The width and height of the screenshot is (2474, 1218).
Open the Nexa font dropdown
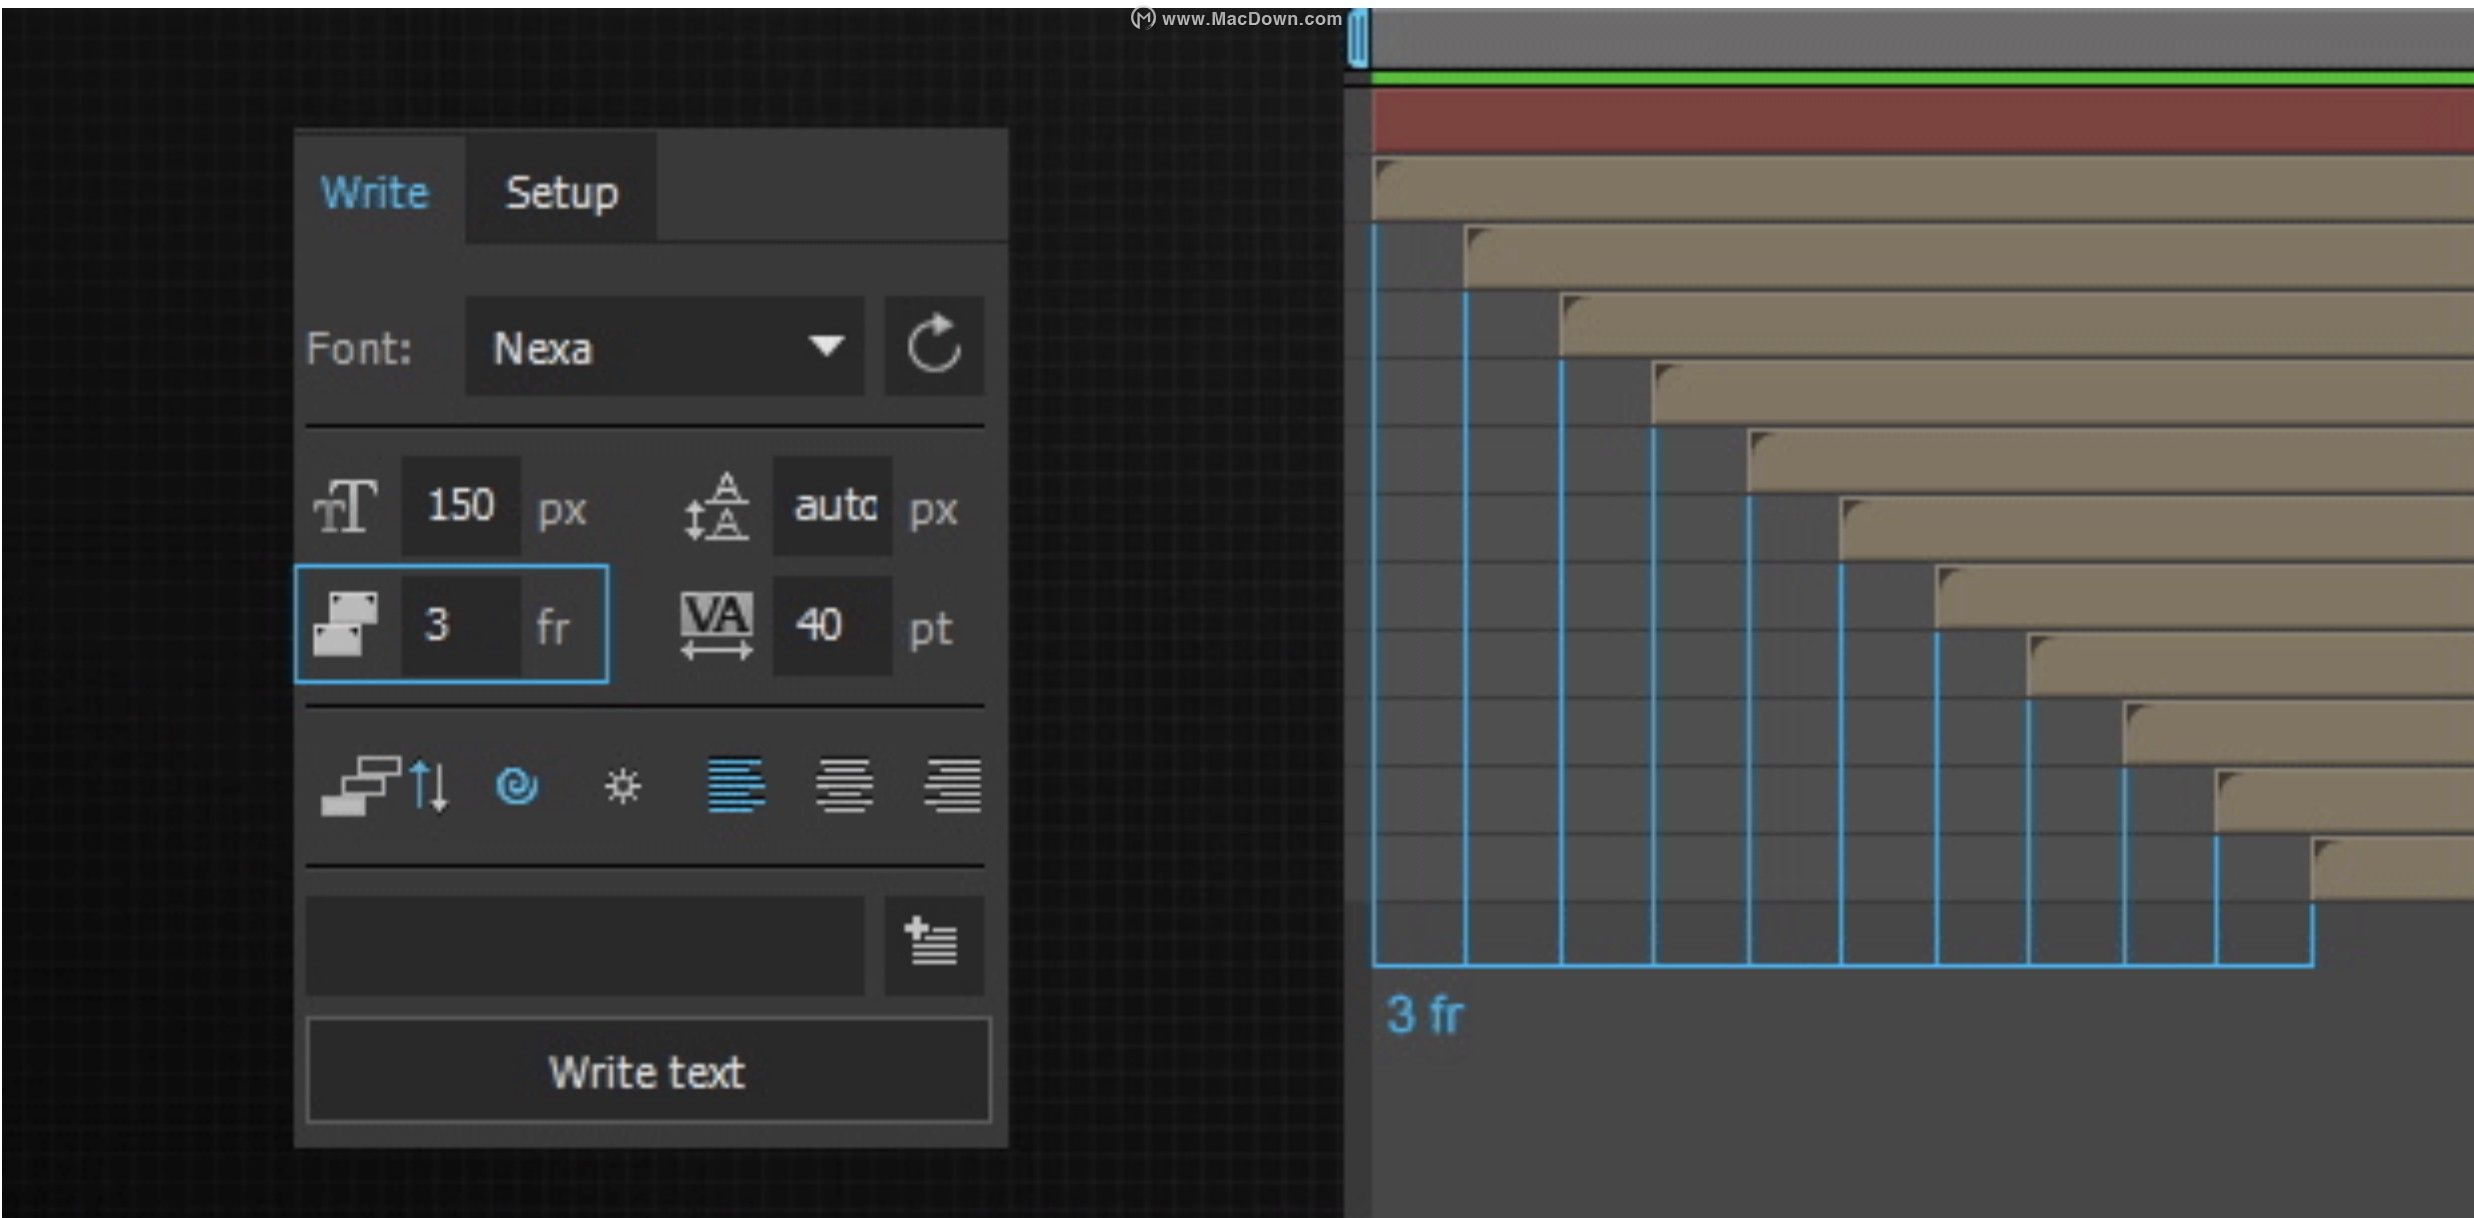tap(664, 347)
